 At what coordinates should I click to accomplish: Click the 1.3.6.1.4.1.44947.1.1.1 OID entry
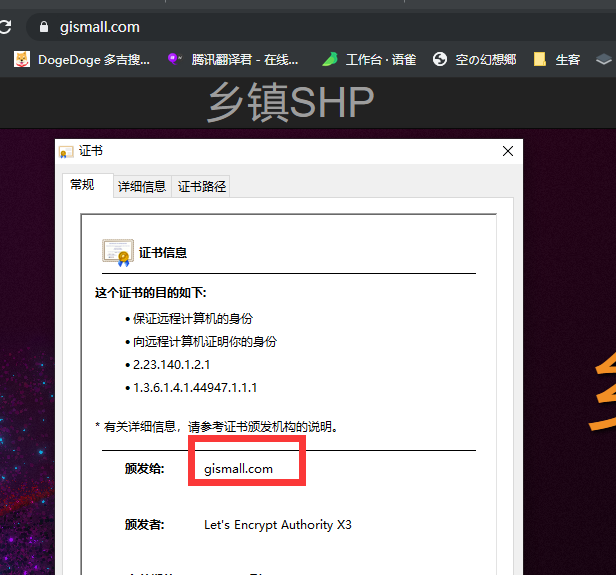pyautogui.click(x=195, y=388)
